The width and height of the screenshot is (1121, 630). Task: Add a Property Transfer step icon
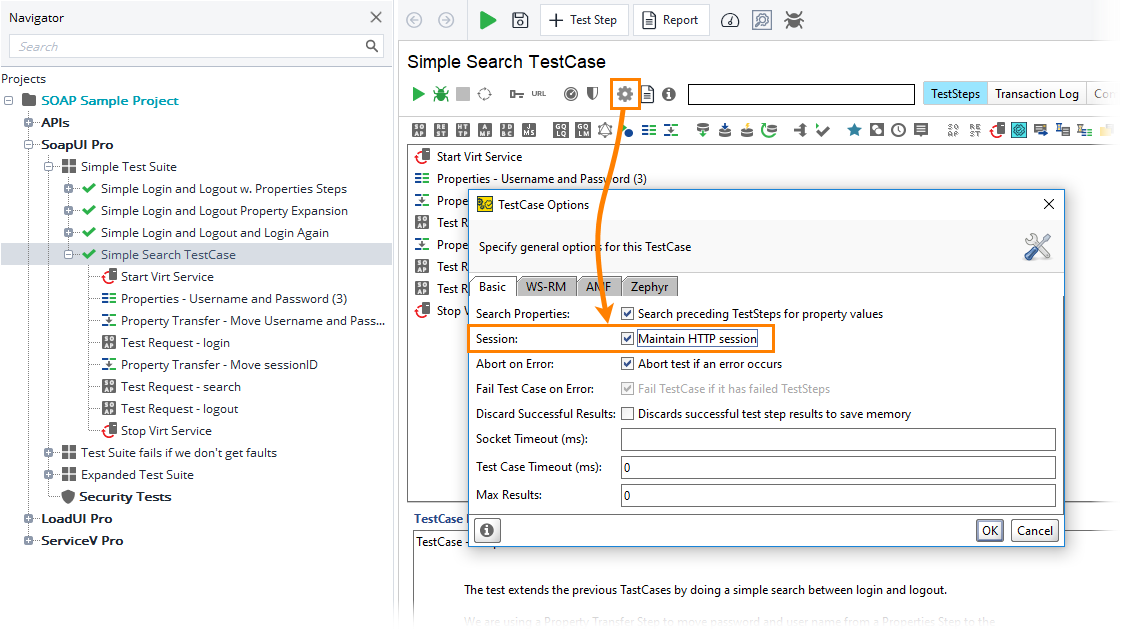(x=671, y=130)
